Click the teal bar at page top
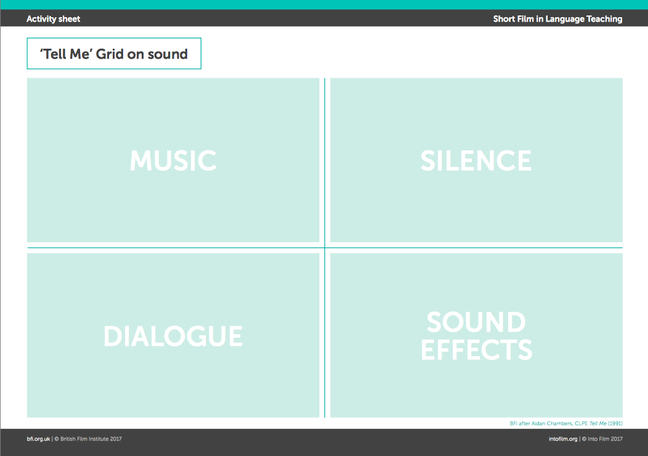 pos(324,5)
